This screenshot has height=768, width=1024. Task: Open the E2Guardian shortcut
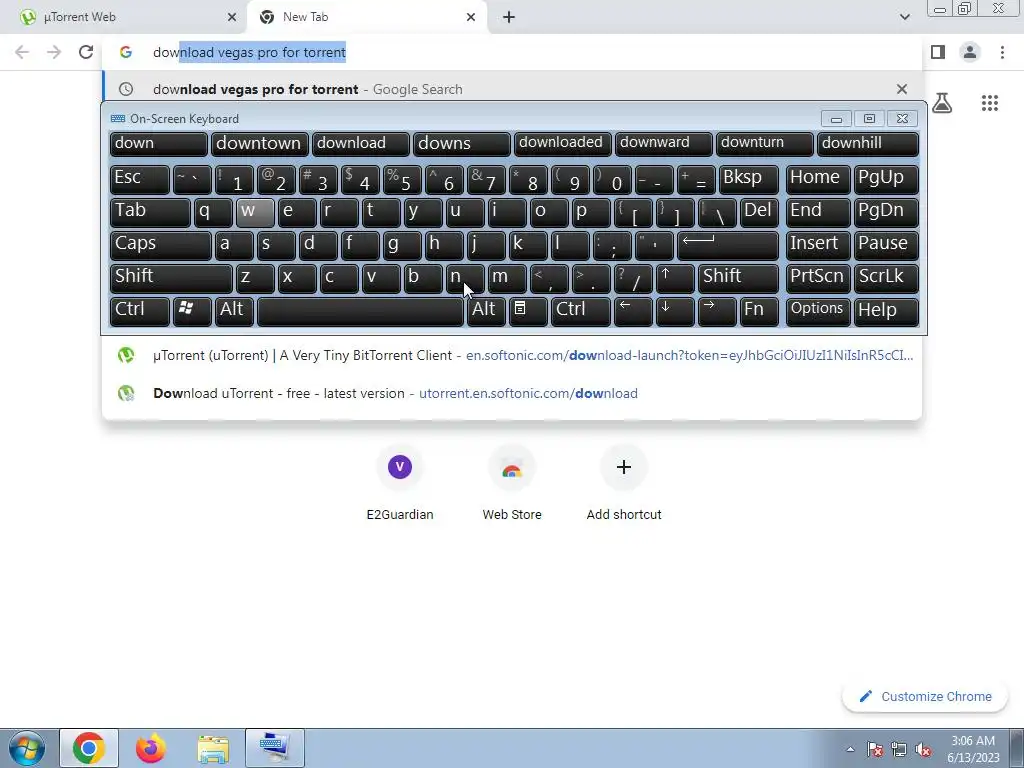400,483
